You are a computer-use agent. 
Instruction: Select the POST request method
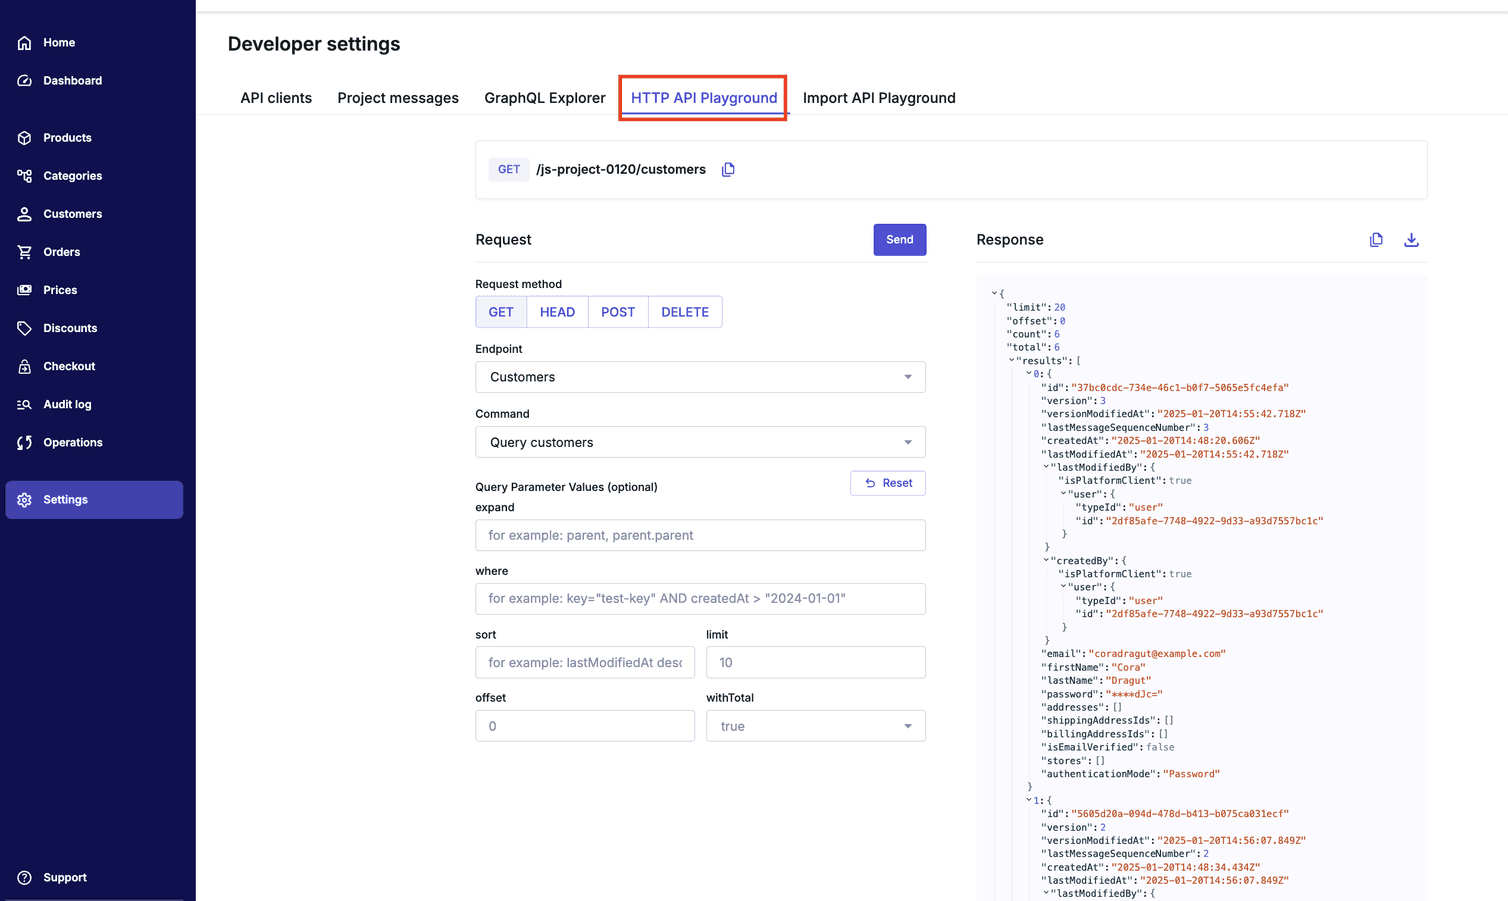(617, 311)
